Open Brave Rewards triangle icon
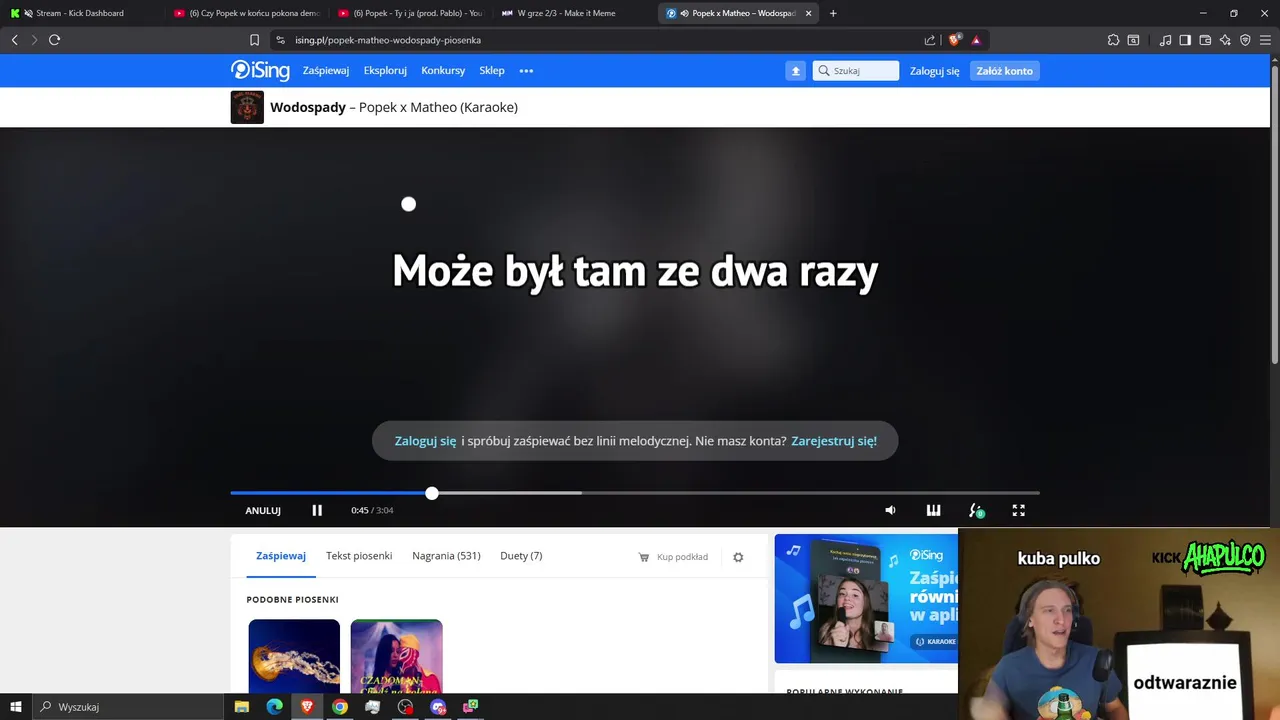The height and width of the screenshot is (720, 1280). click(976, 40)
